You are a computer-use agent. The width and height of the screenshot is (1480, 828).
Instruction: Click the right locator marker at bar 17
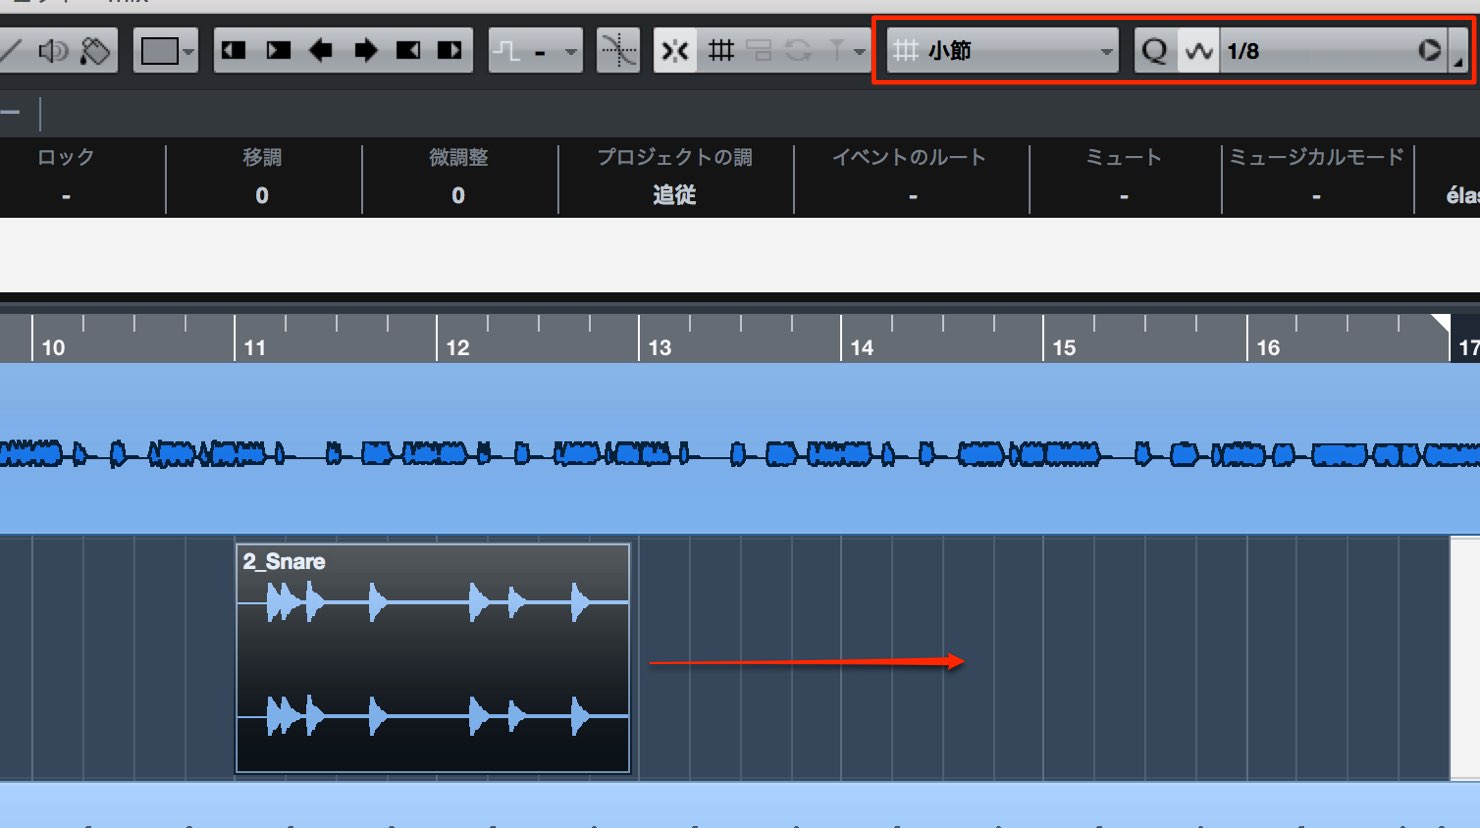[x=1441, y=323]
